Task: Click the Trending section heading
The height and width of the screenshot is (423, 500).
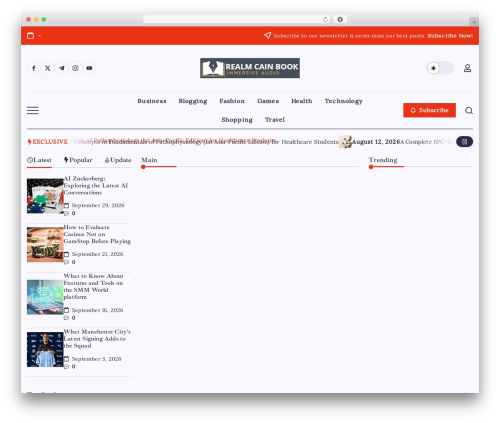Action: (383, 160)
